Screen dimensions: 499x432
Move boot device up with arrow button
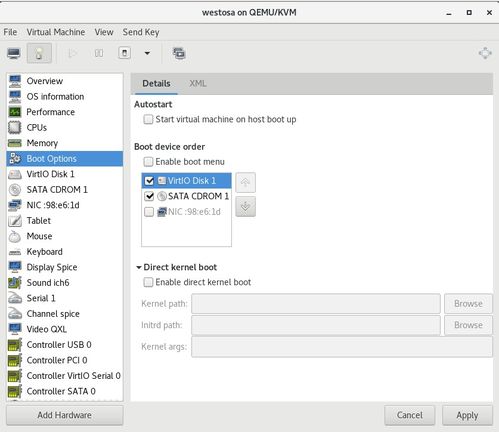coord(245,182)
